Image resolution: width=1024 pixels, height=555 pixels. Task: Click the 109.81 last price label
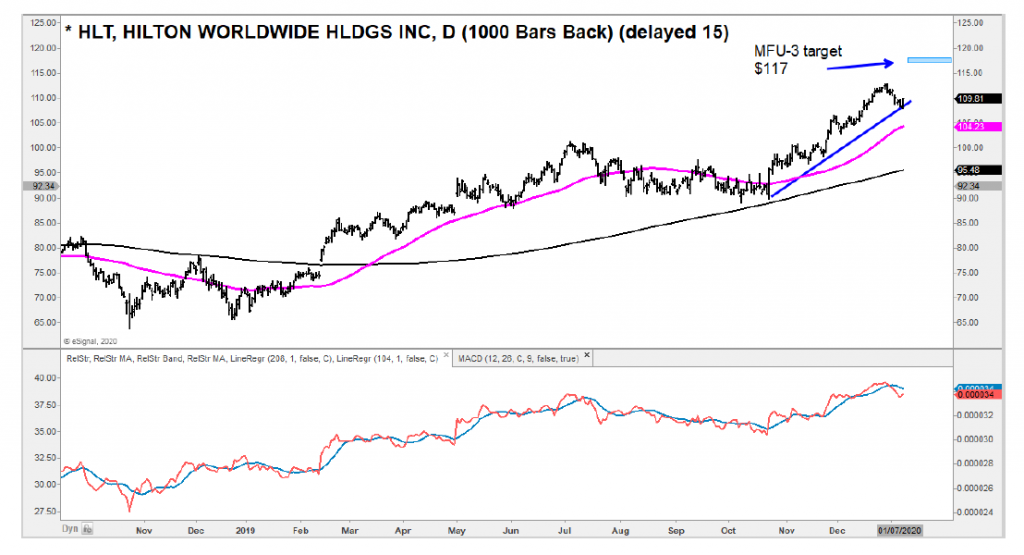click(978, 99)
